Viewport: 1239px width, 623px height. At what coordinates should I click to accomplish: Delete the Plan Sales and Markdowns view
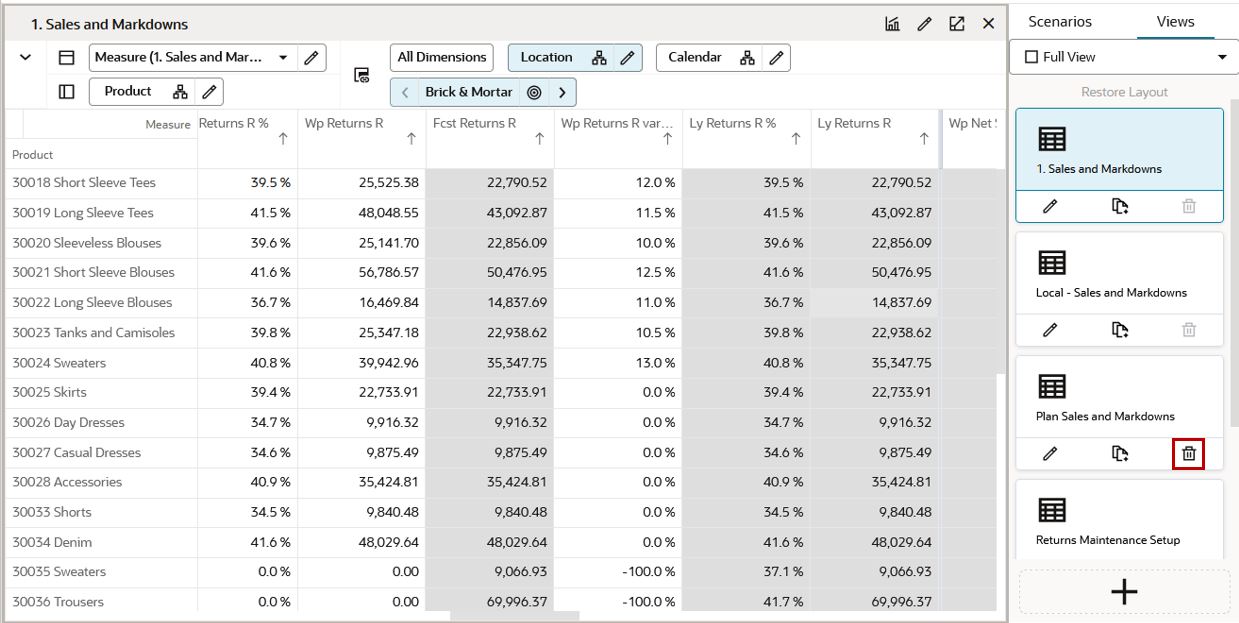pos(1189,454)
